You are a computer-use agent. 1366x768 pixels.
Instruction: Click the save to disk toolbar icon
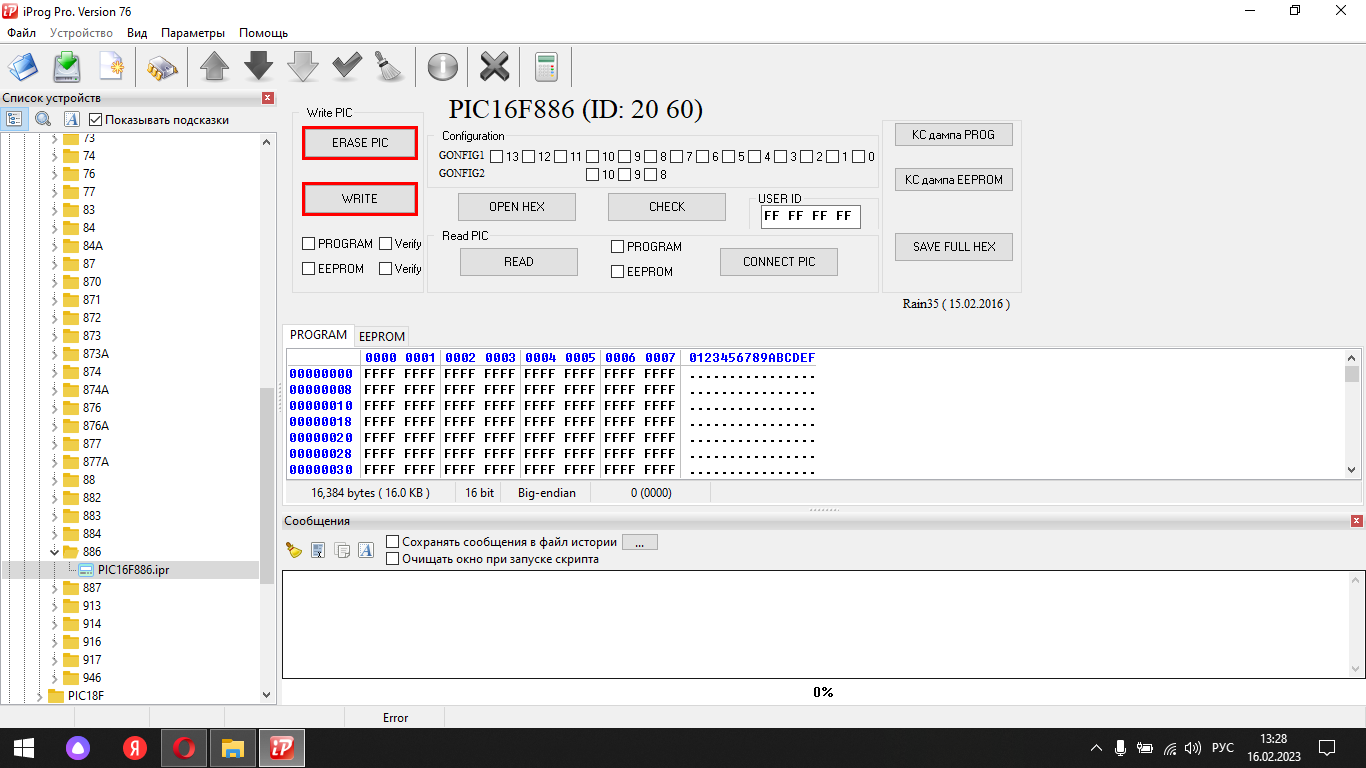(67, 67)
